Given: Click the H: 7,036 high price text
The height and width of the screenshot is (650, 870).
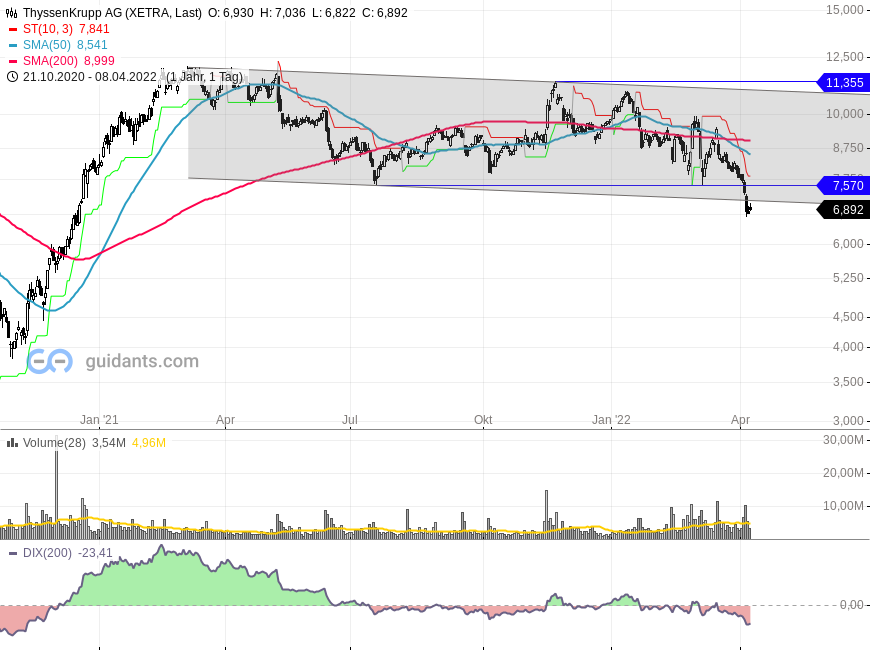Looking at the screenshot, I should [x=282, y=13].
